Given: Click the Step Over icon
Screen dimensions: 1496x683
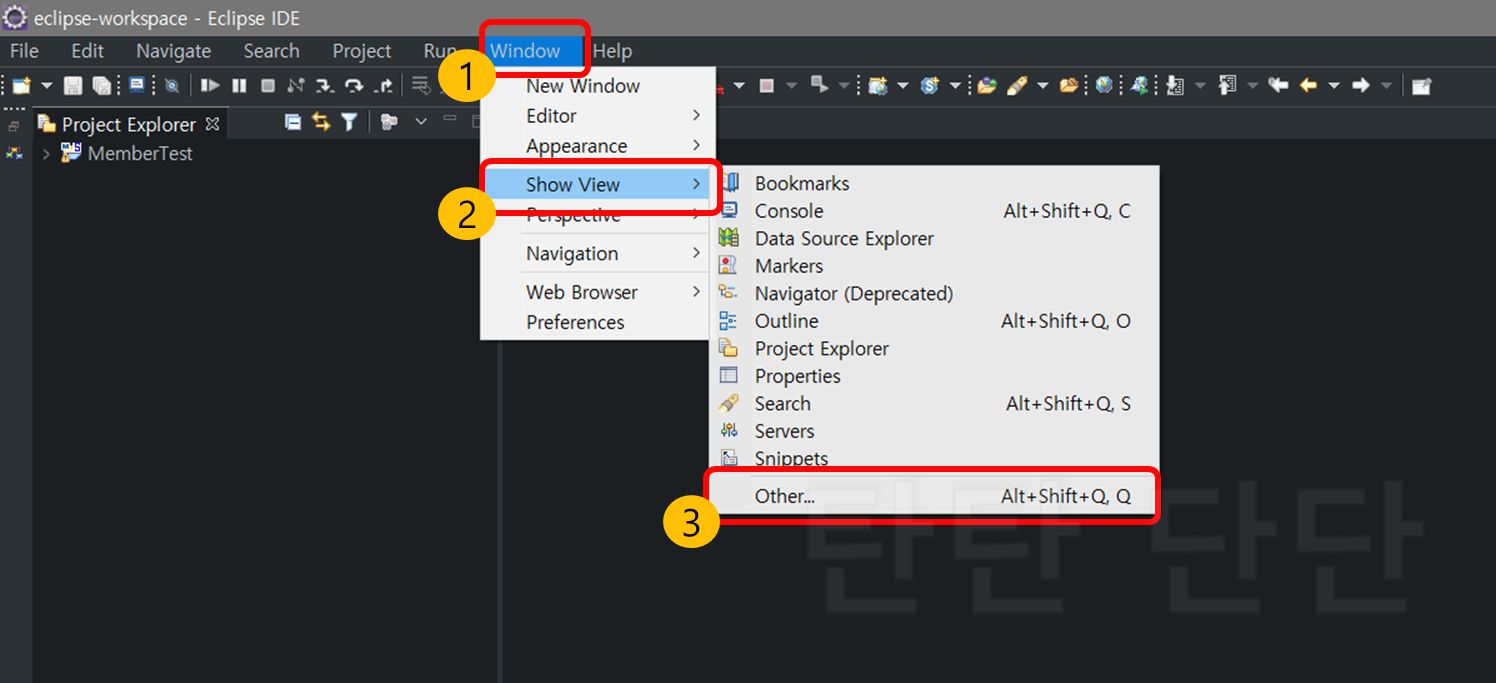Looking at the screenshot, I should pyautogui.click(x=354, y=86).
